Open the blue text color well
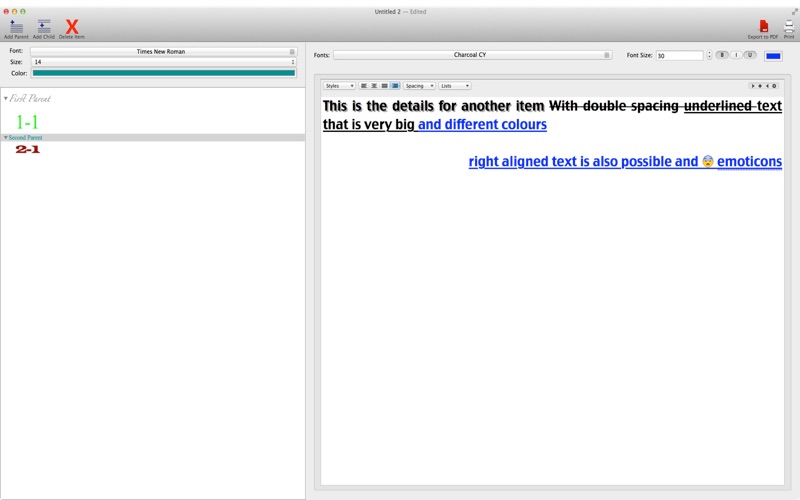The image size is (800, 500). click(x=773, y=56)
